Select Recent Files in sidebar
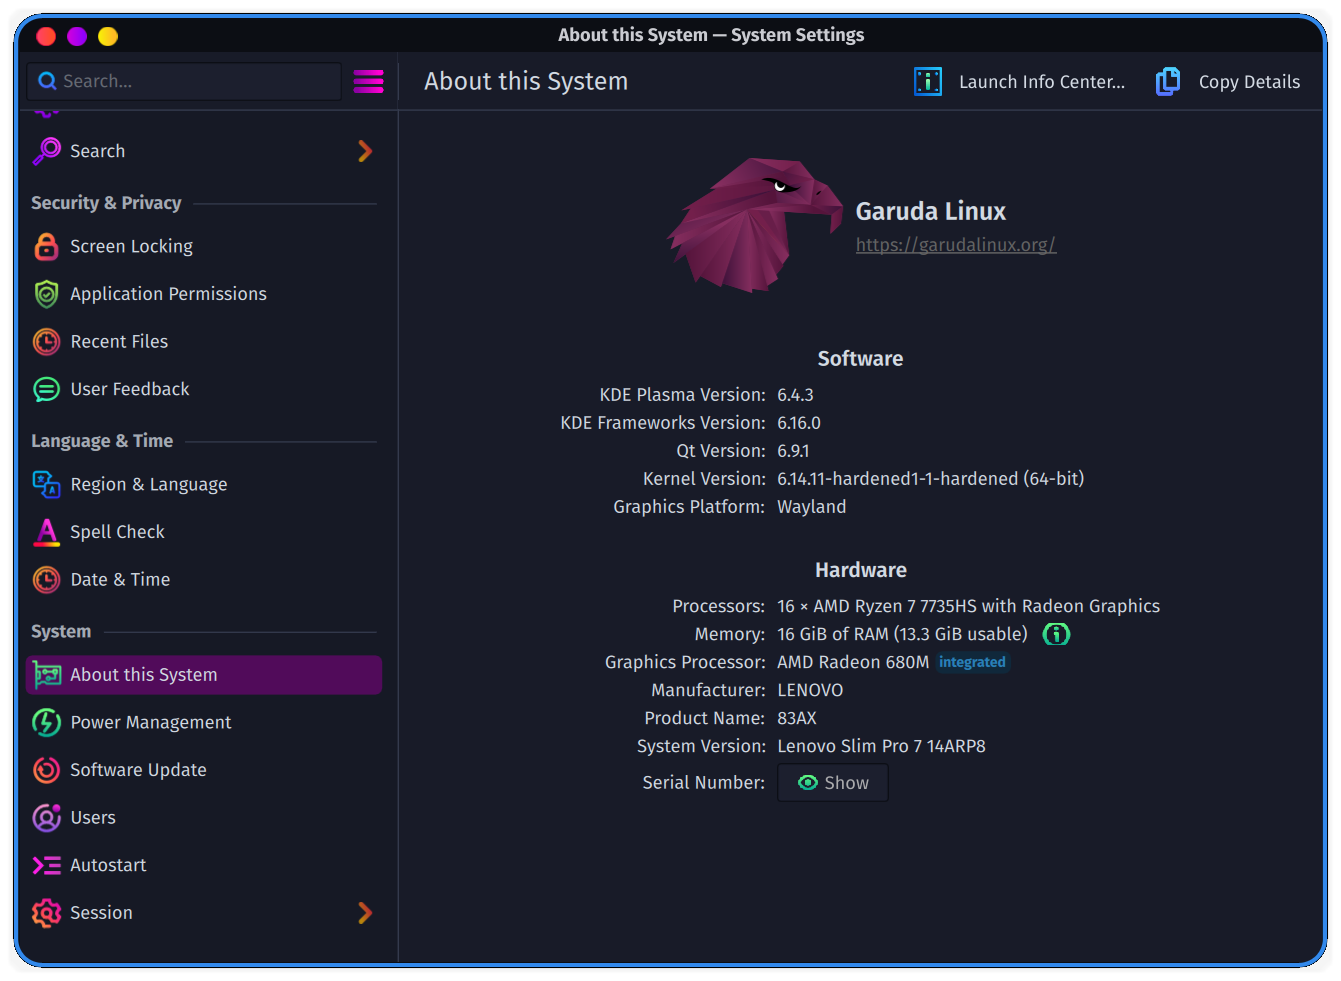The height and width of the screenshot is (981, 1341). coord(204,342)
